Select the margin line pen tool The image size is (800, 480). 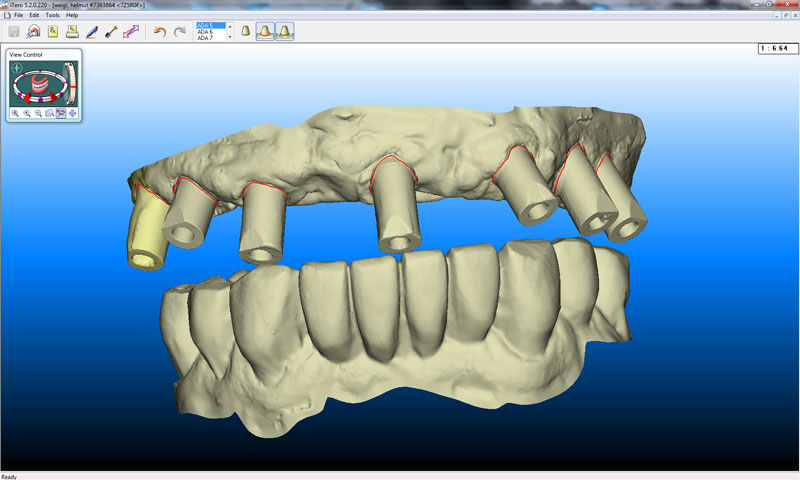coord(92,32)
